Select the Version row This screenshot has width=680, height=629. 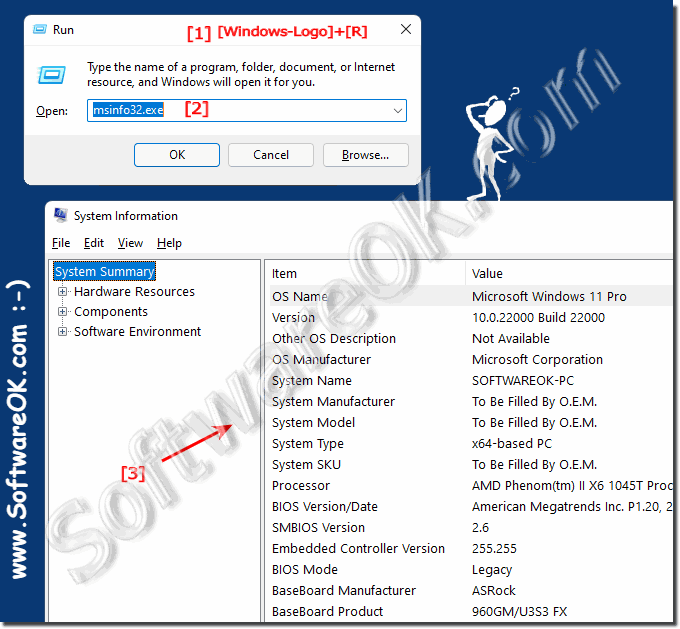click(471, 318)
